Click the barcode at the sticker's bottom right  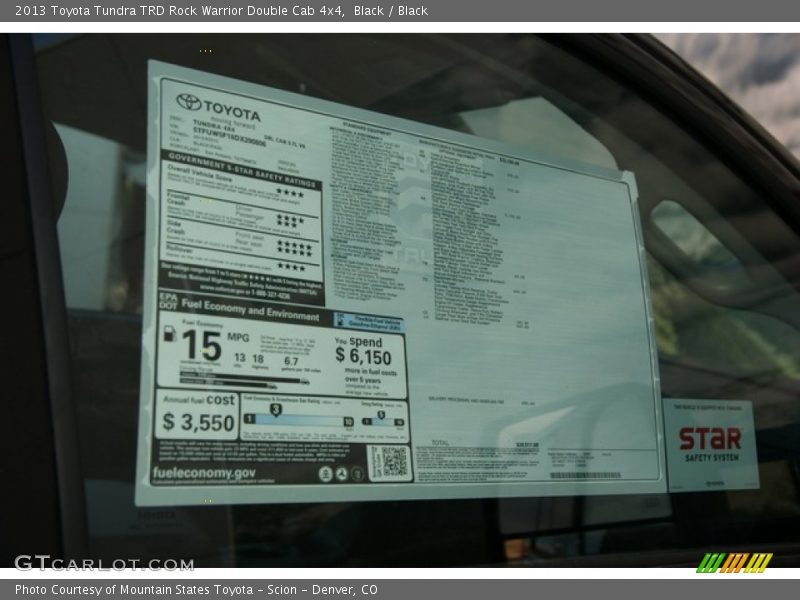(585, 474)
